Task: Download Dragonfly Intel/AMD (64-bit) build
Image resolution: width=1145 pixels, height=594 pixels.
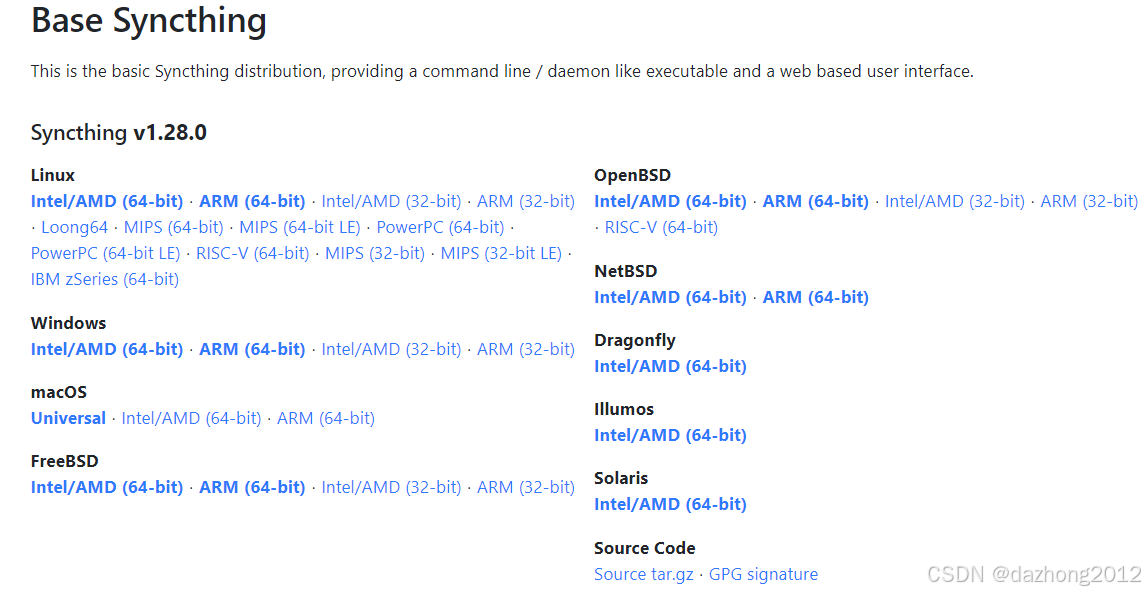Action: [x=670, y=366]
